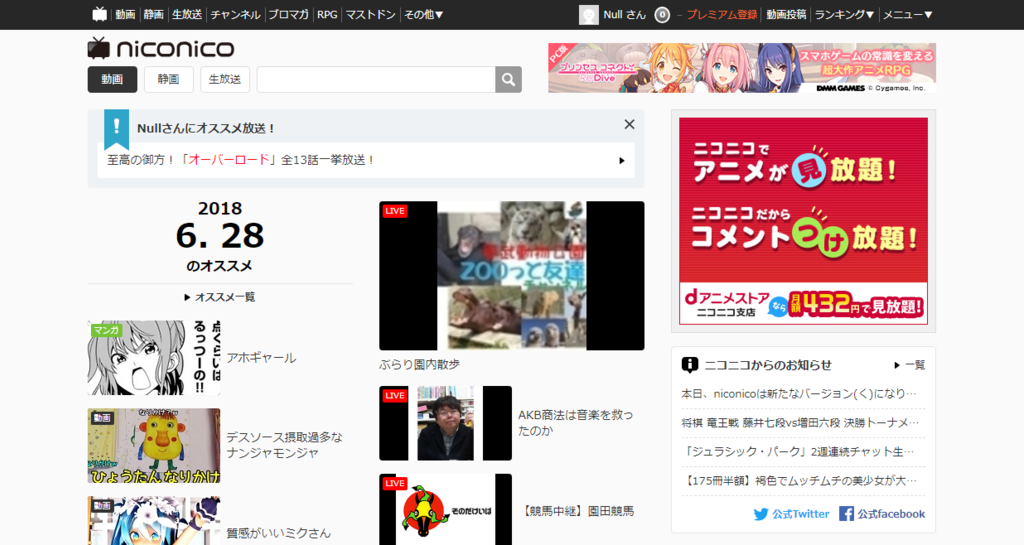Select the 生放送 search tab
The image size is (1024, 545).
[x=225, y=80]
